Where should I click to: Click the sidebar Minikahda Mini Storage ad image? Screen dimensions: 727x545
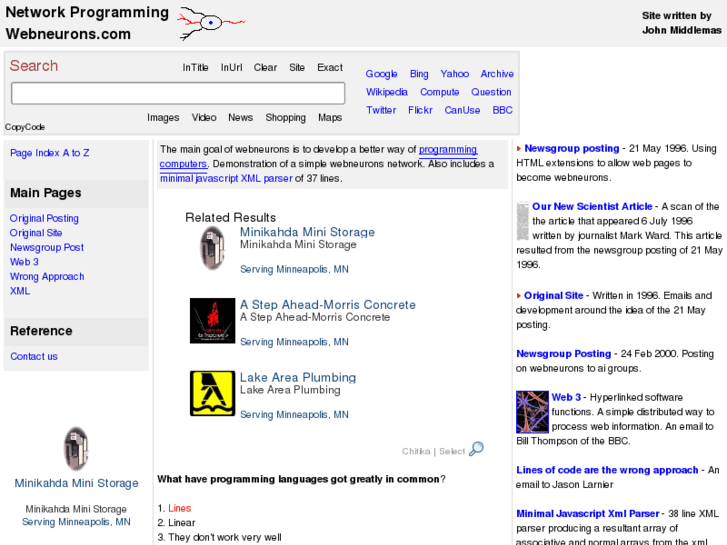76,449
